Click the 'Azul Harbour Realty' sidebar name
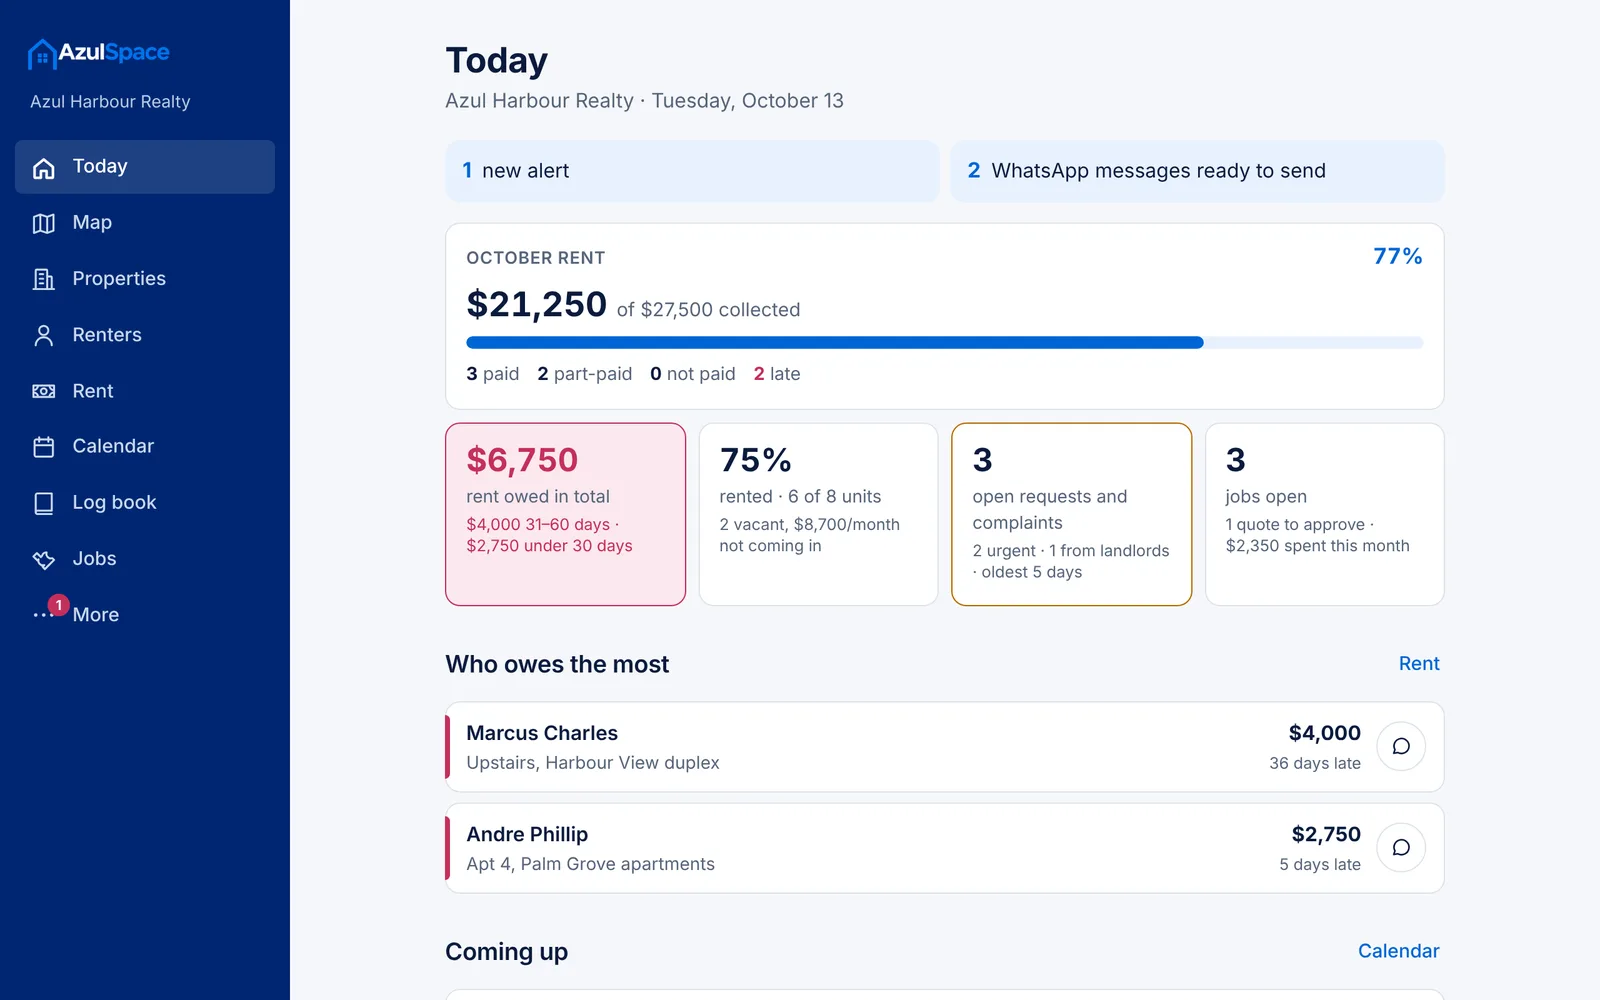 pyautogui.click(x=110, y=102)
